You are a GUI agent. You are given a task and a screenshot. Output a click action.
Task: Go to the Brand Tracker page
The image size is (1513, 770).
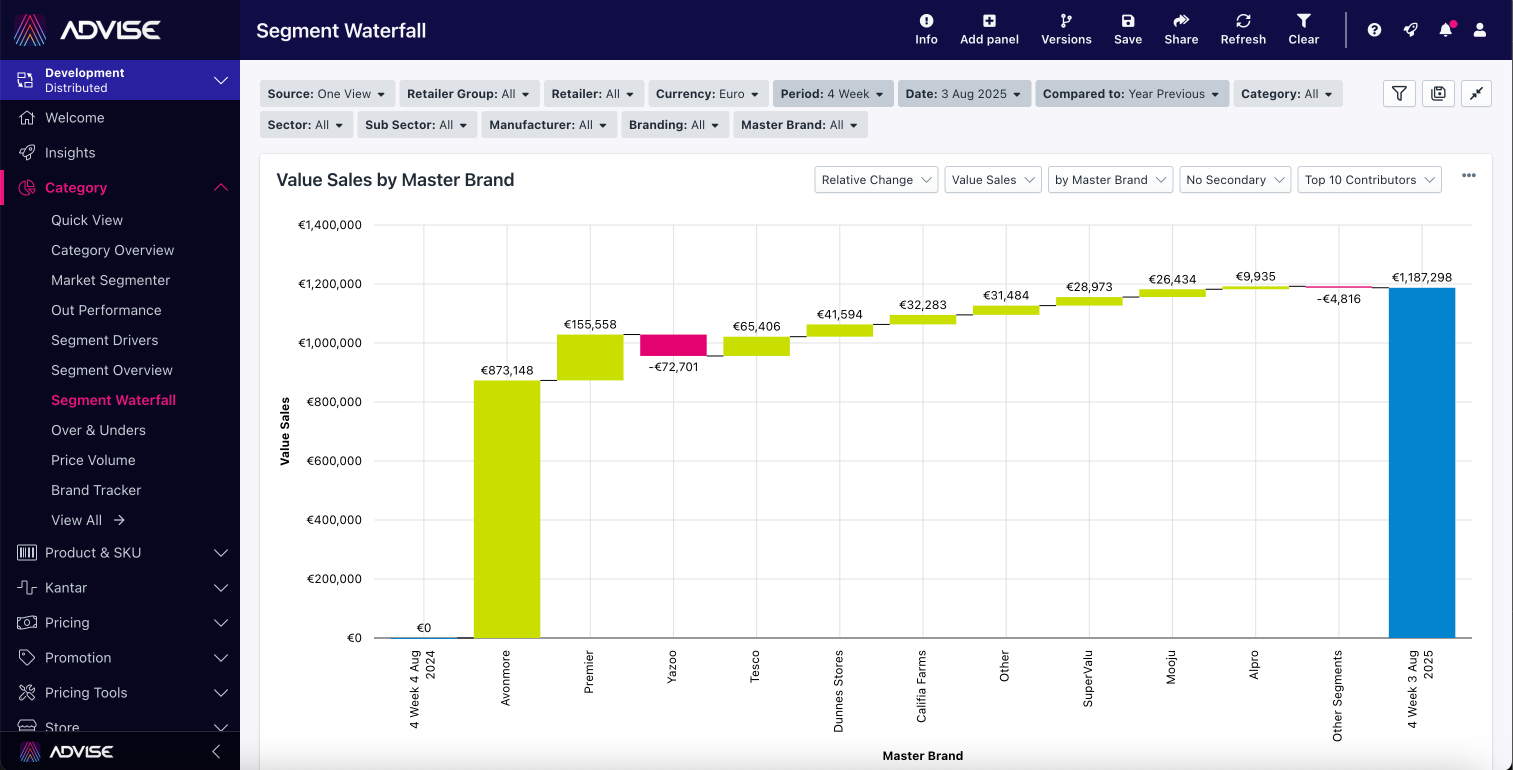pyautogui.click(x=96, y=490)
